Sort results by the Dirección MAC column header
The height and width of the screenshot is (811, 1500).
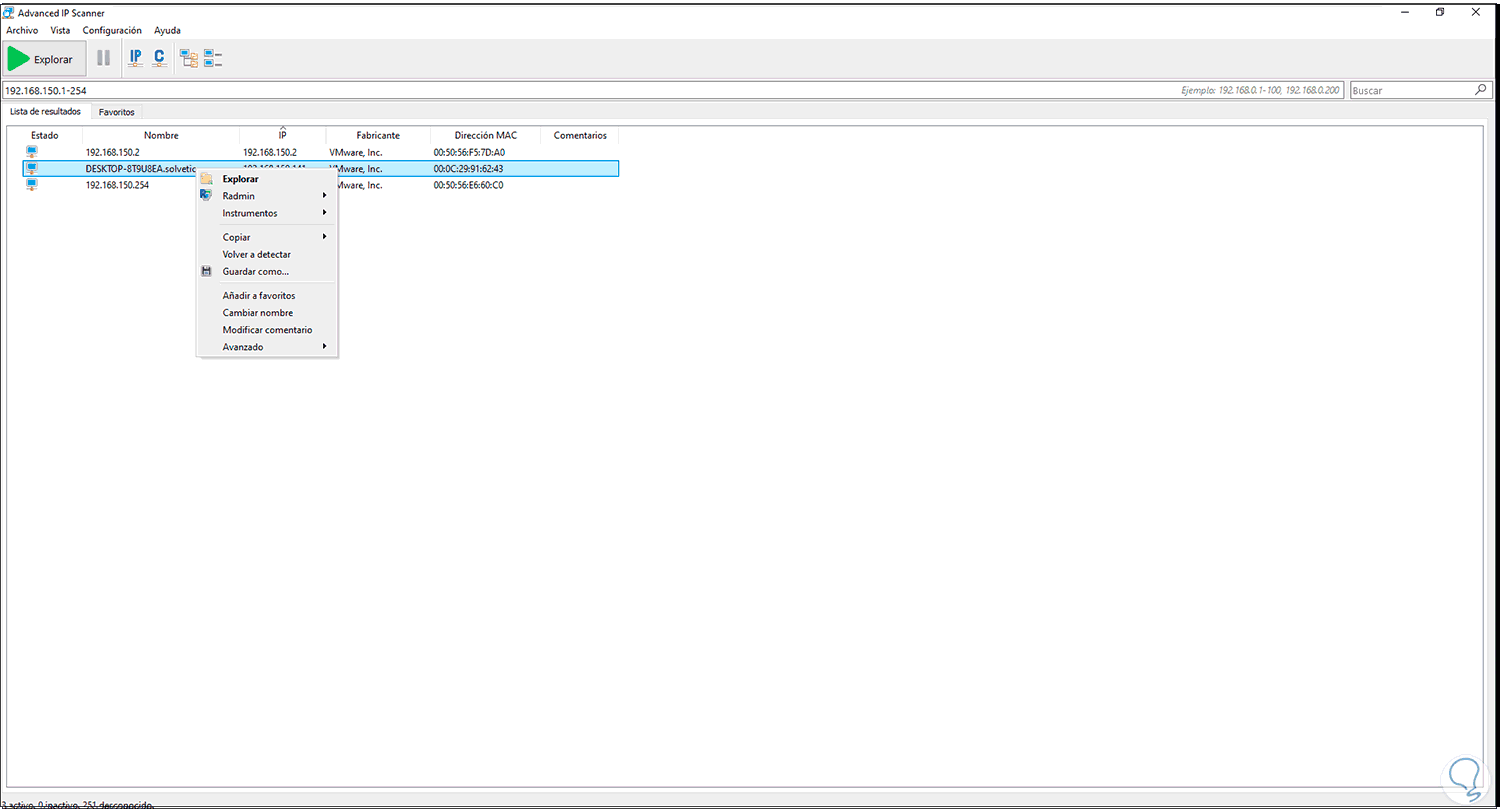coord(485,135)
